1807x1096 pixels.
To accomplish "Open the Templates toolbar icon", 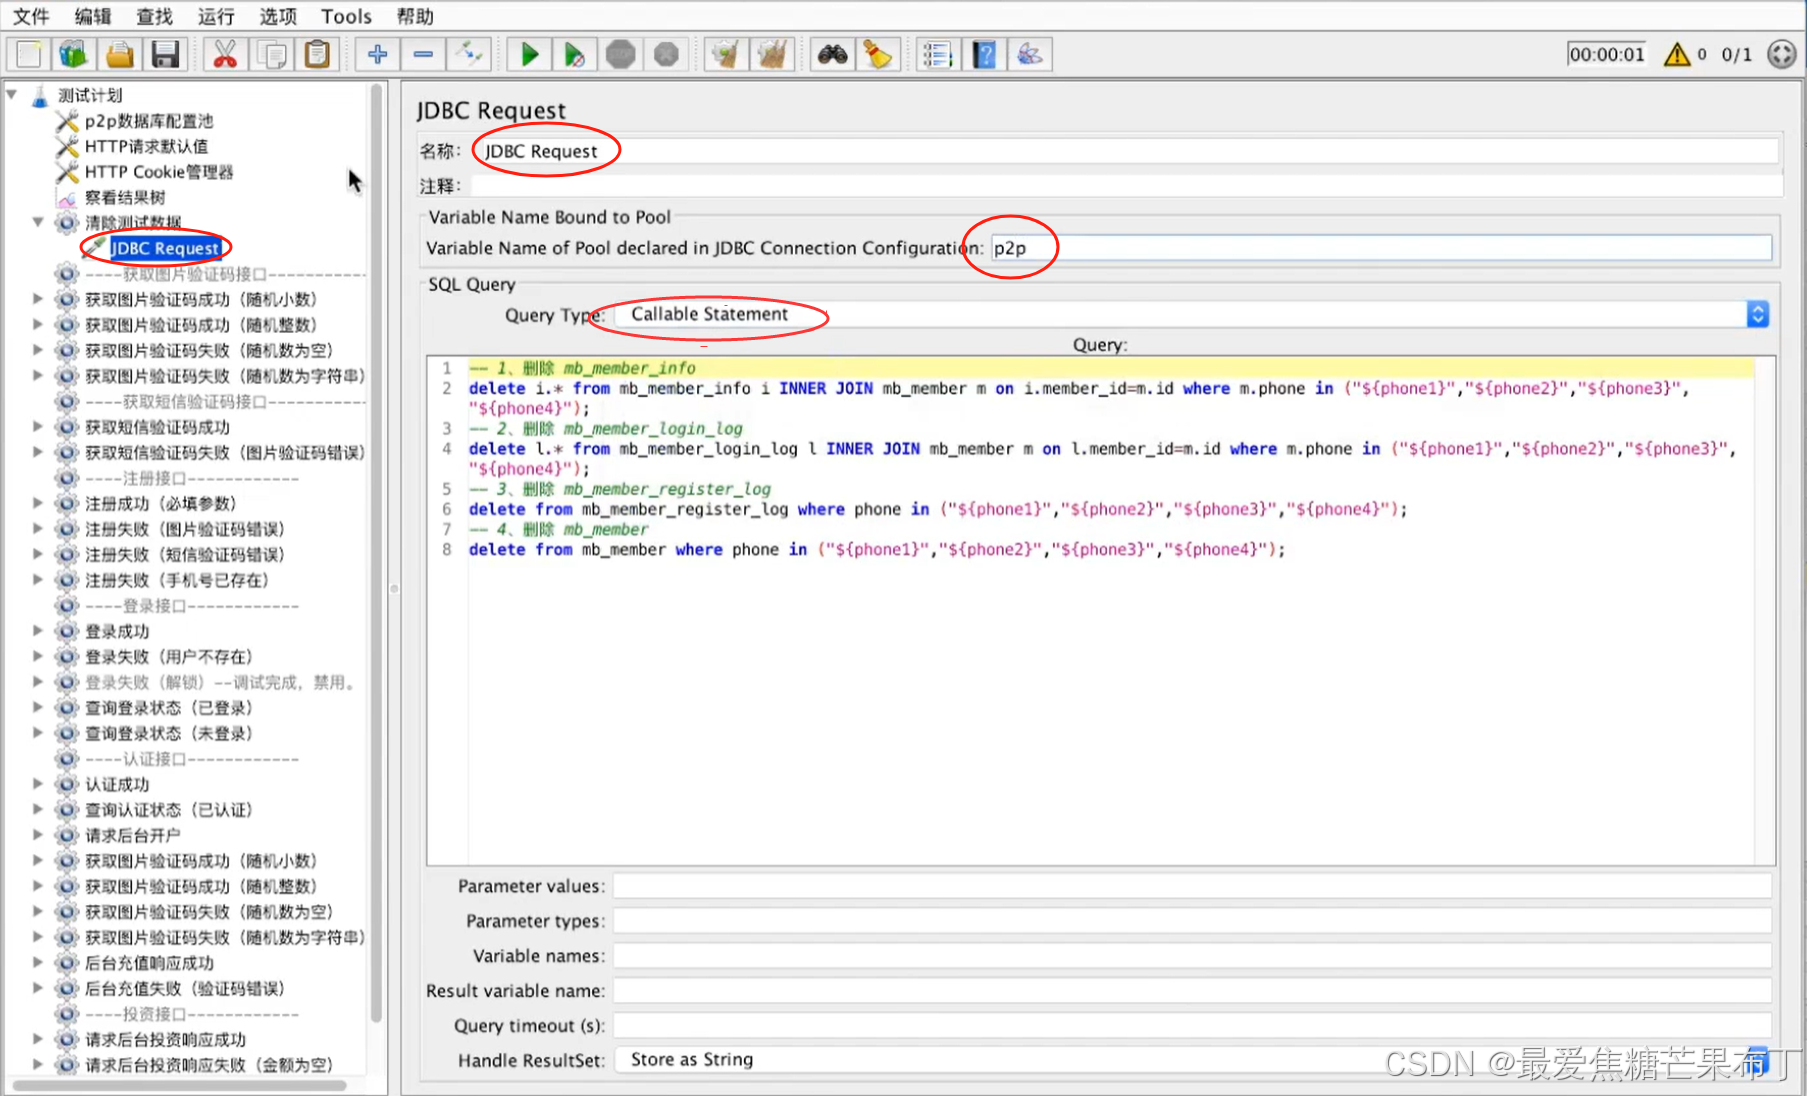I will click(x=74, y=54).
